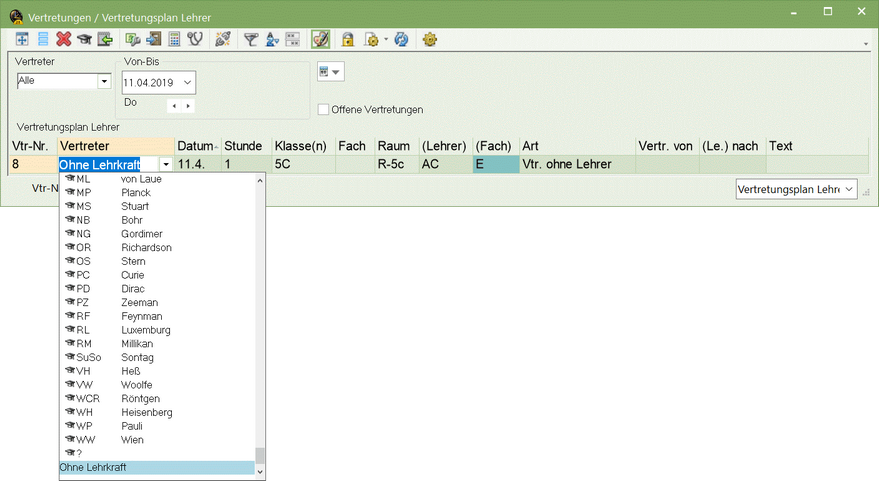Select Ohne Lehrkraft at list bottom
The width and height of the screenshot is (879, 481).
pyautogui.click(x=157, y=468)
